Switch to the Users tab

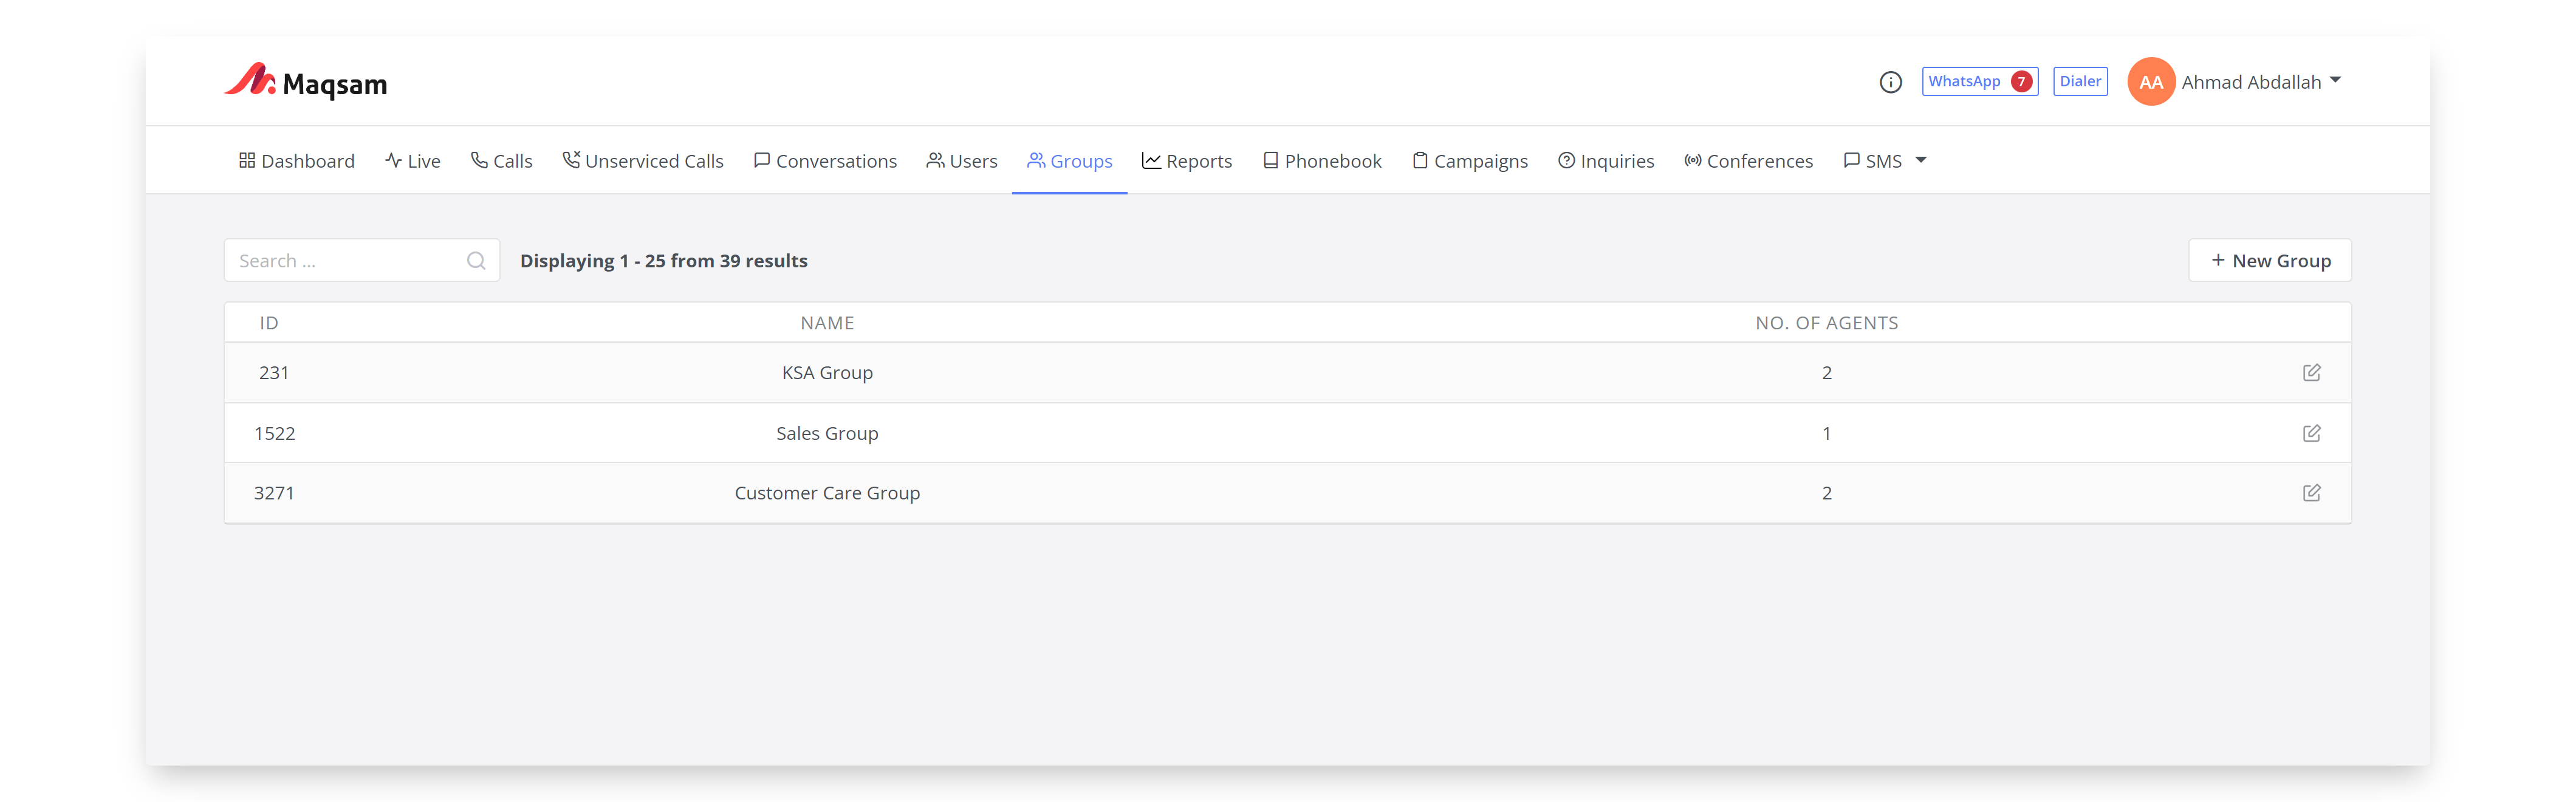[961, 161]
